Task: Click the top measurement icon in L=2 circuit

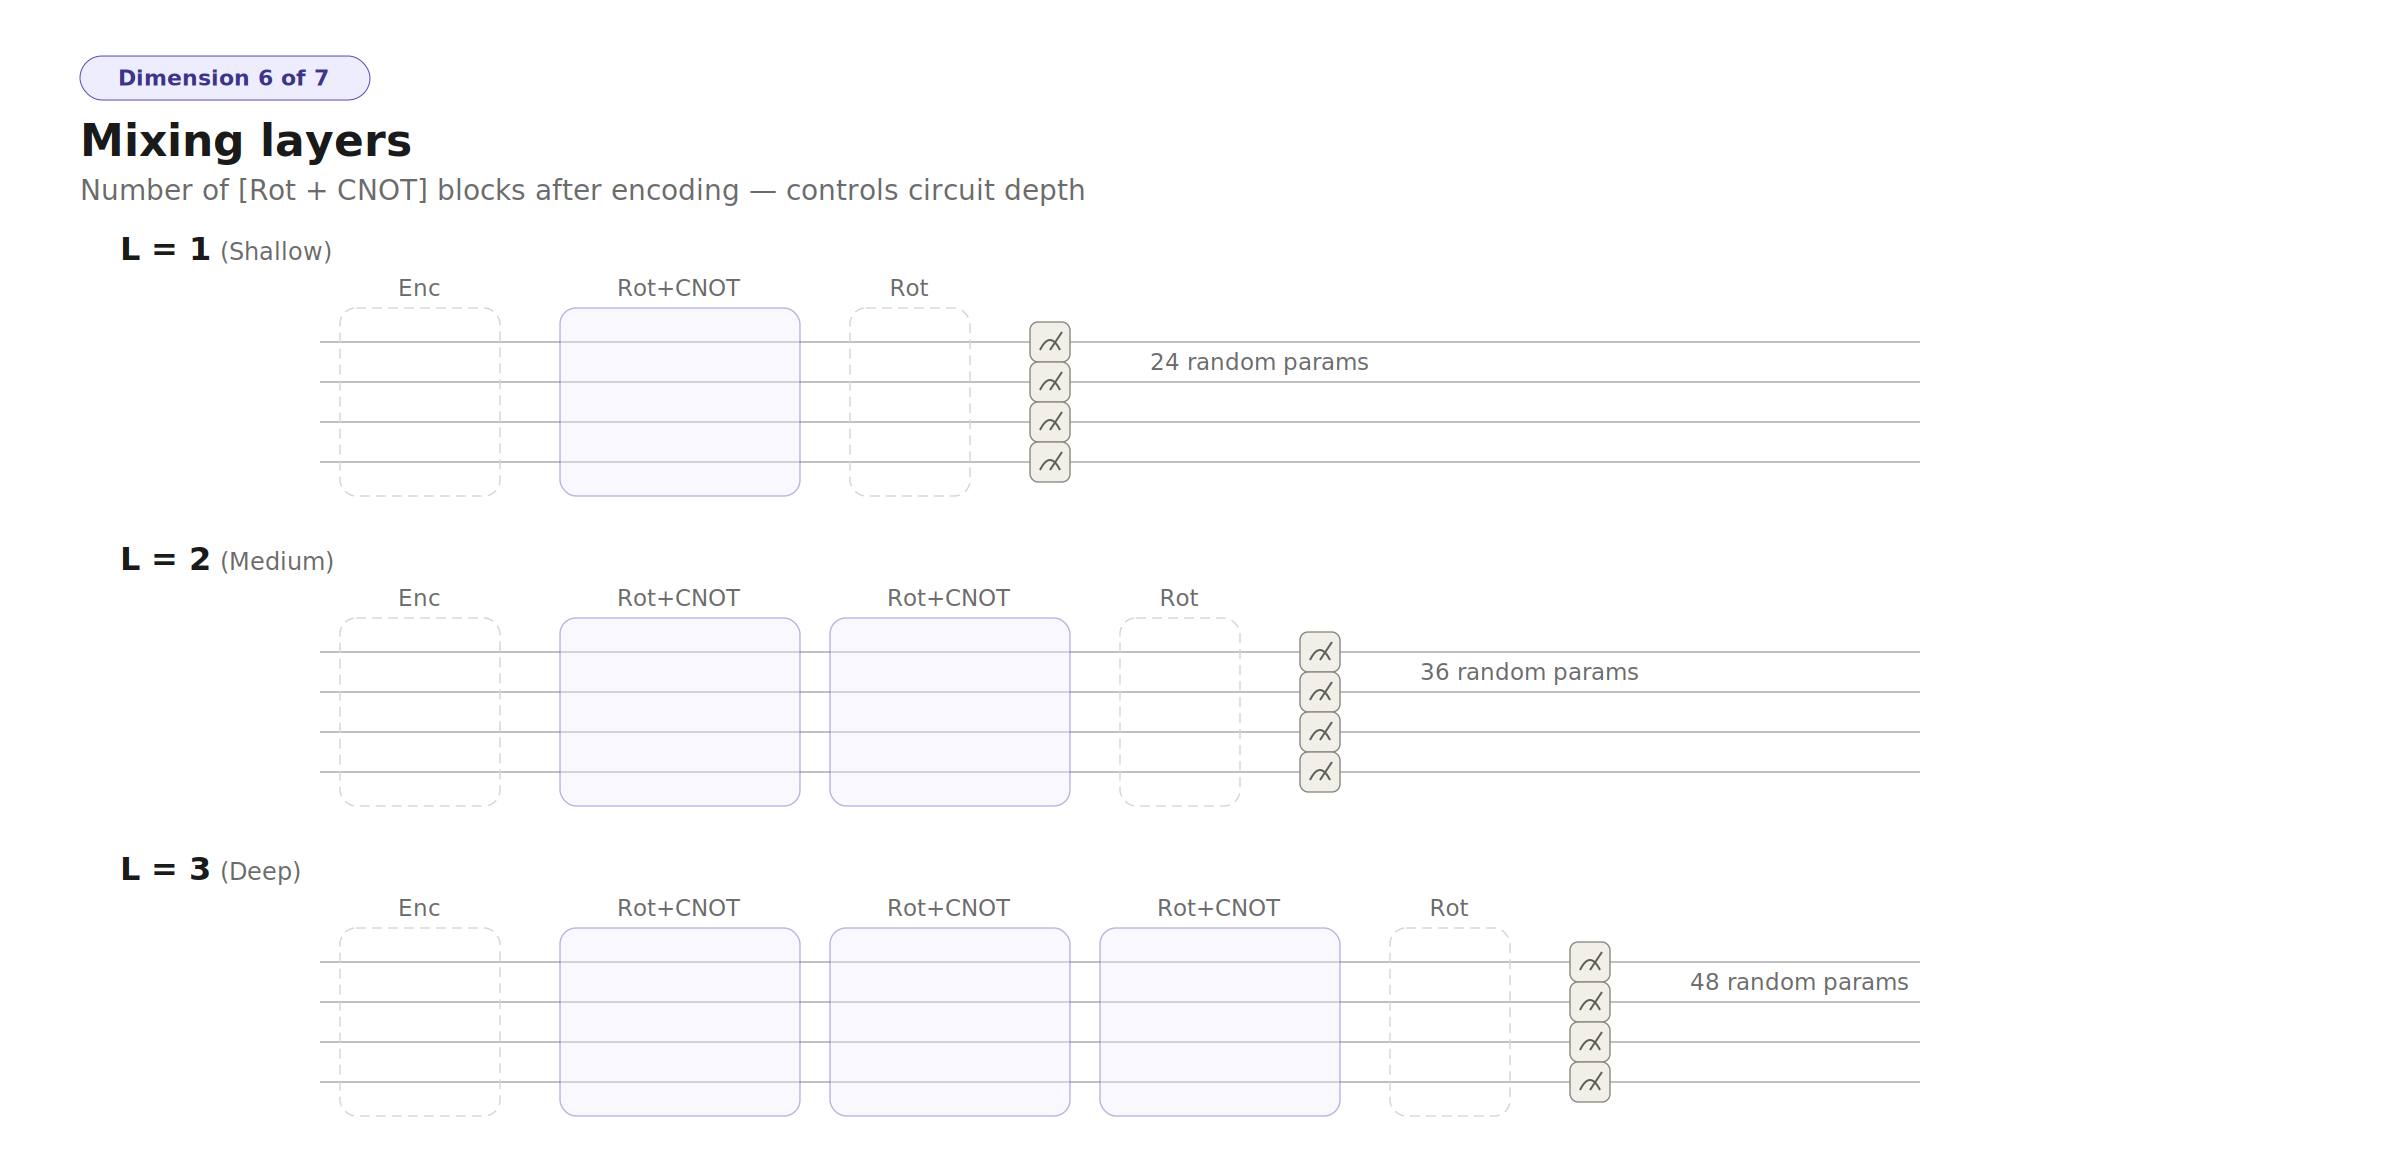Action: click(x=1320, y=652)
